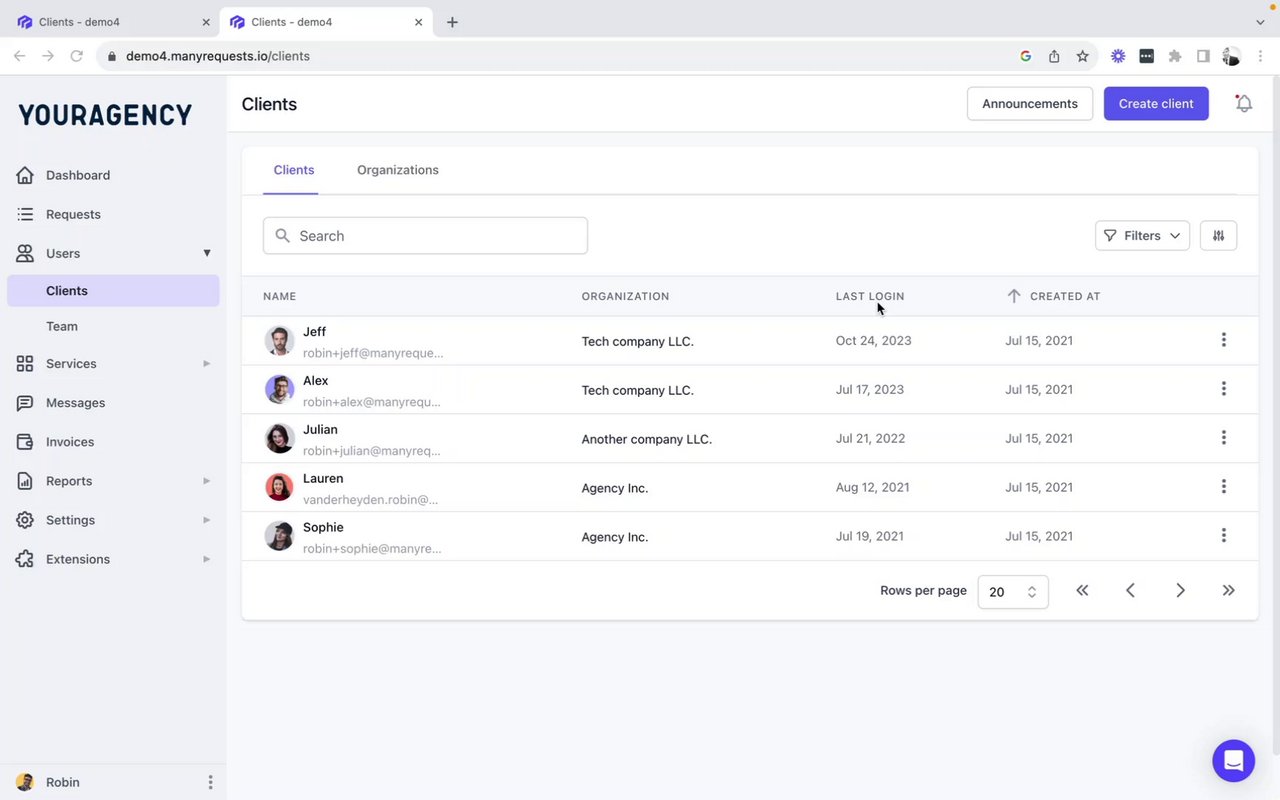Open the Team page in sidebar
The width and height of the screenshot is (1280, 800).
(x=62, y=326)
